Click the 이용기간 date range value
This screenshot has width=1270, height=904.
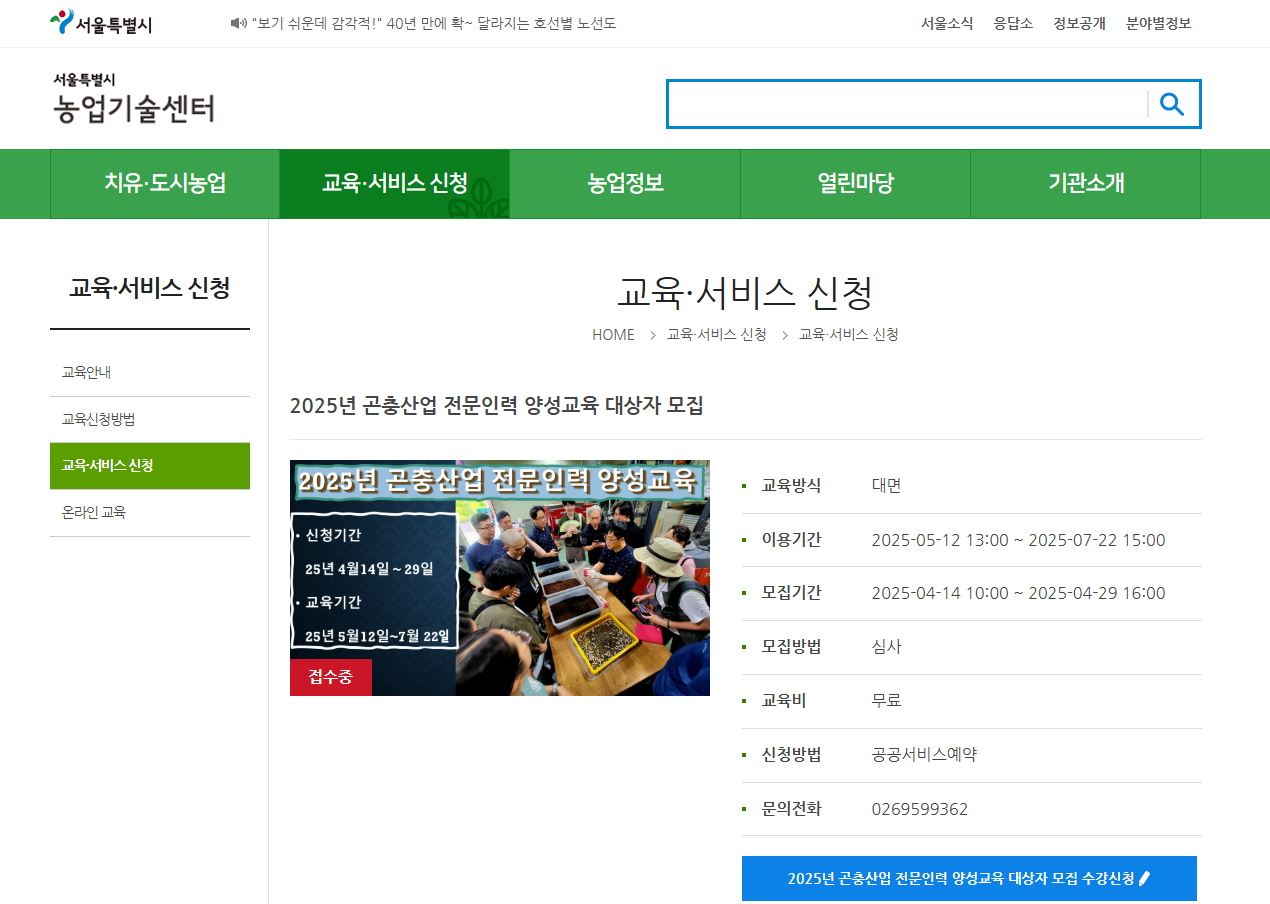point(1018,540)
